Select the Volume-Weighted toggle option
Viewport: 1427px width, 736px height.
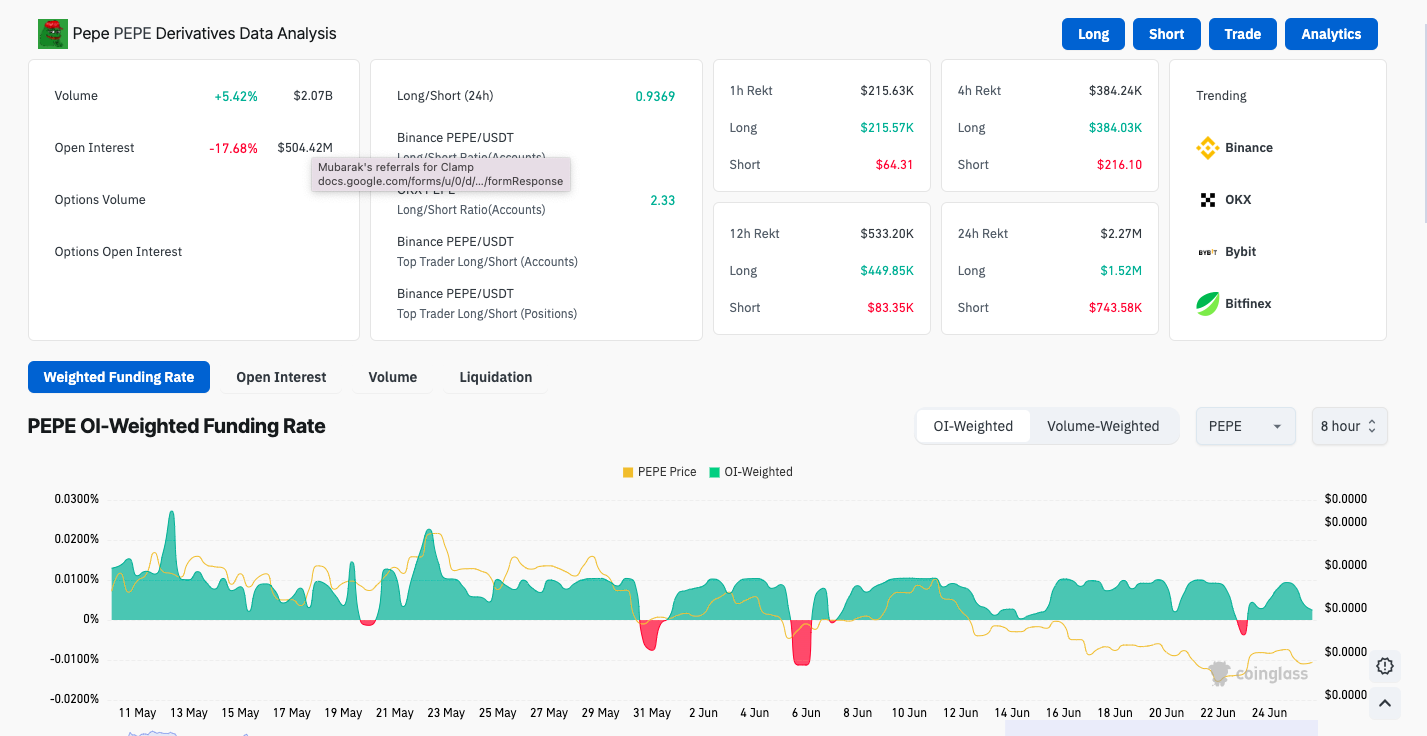click(1103, 426)
